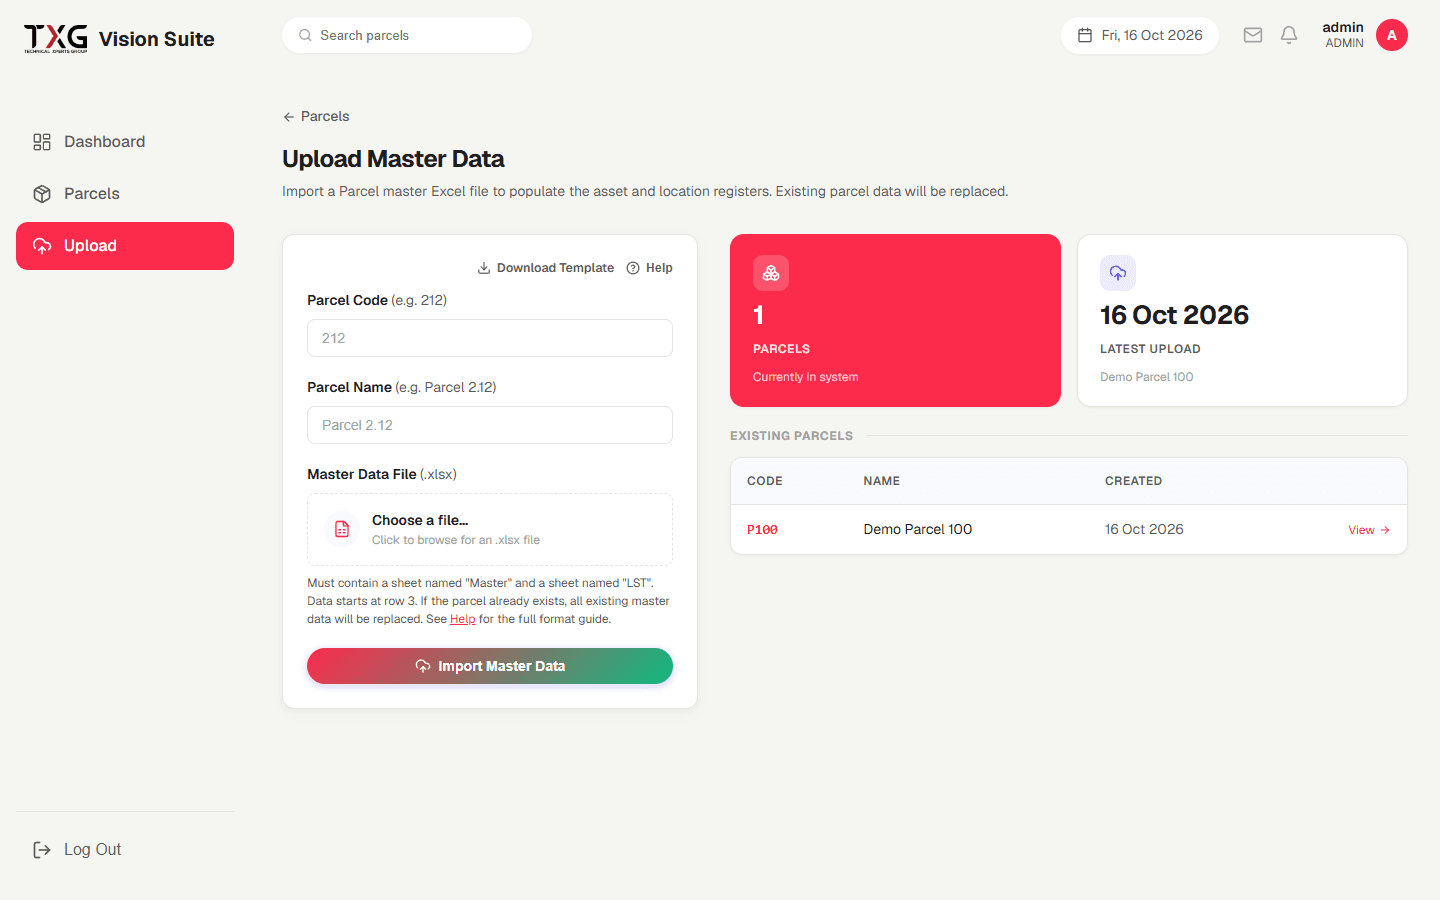Click the CREATED column header
Viewport: 1440px width, 900px height.
click(x=1134, y=481)
